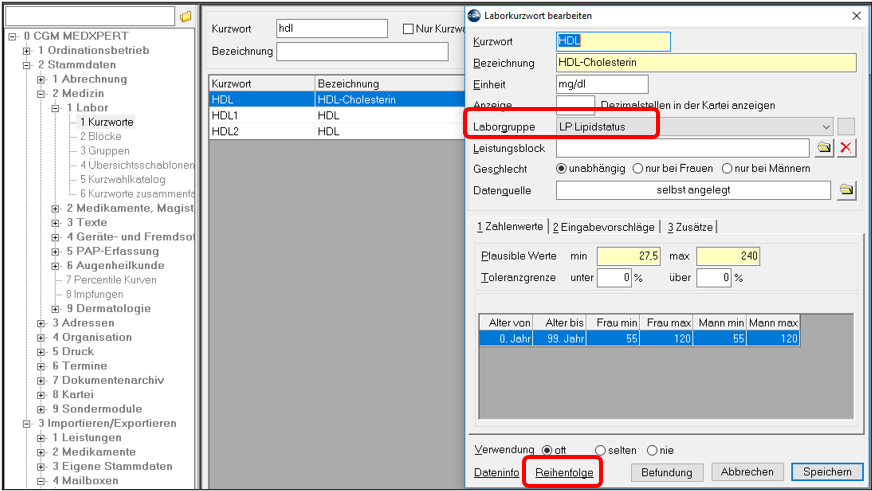Click the Anzeige decimal places field
The height and width of the screenshot is (491, 872).
tap(575, 104)
